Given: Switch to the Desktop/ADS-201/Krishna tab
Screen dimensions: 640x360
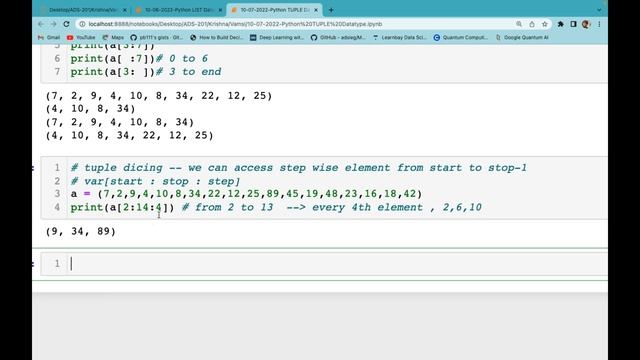Looking at the screenshot, I should pyautogui.click(x=84, y=10).
